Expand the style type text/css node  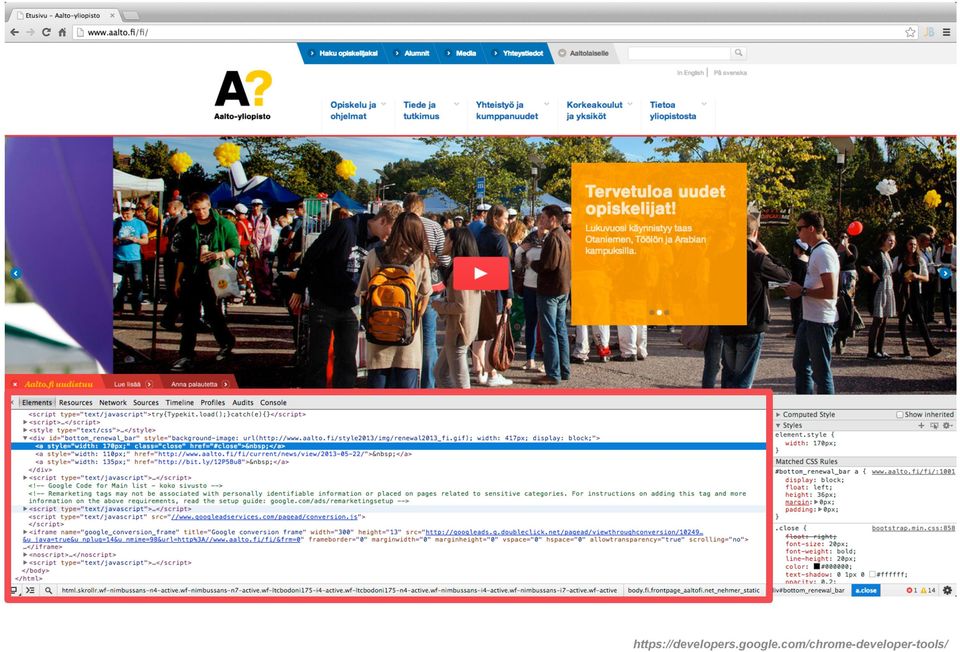(x=25, y=430)
